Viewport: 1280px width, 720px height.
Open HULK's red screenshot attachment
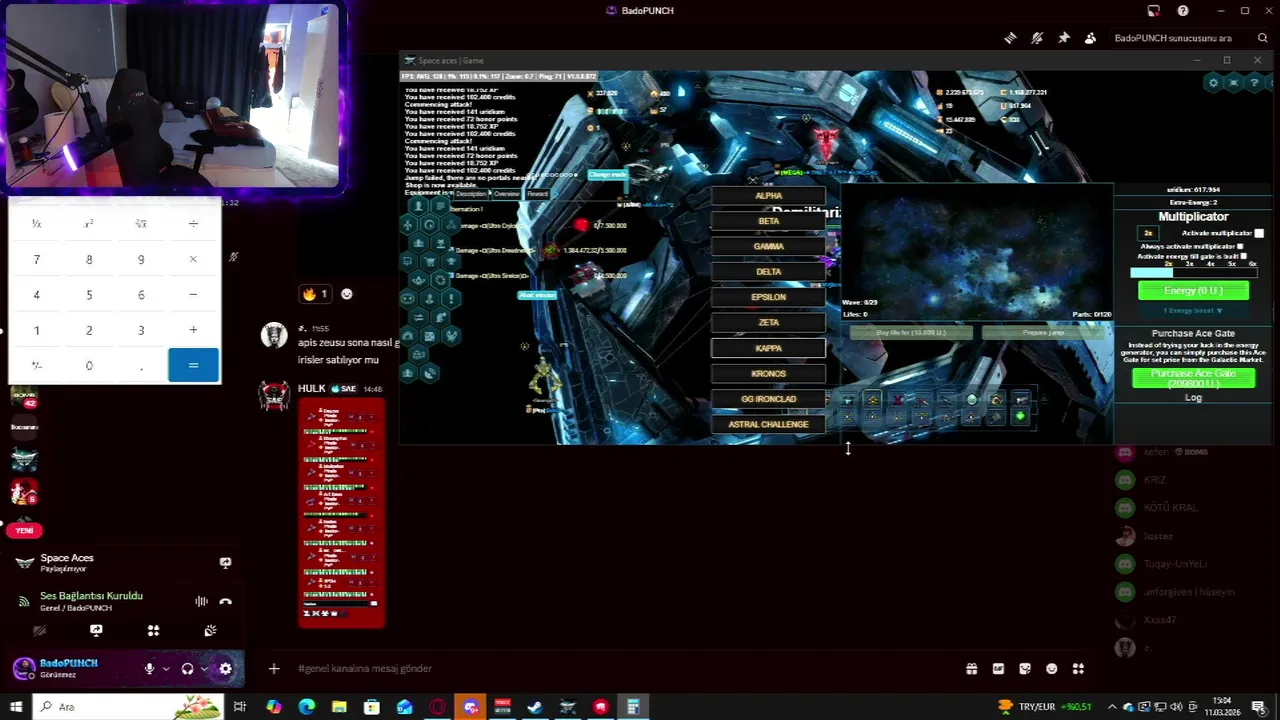[341, 513]
